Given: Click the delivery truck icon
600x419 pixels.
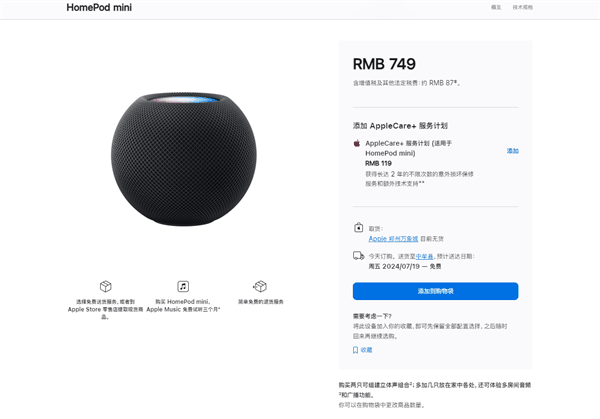Looking at the screenshot, I should pos(358,256).
